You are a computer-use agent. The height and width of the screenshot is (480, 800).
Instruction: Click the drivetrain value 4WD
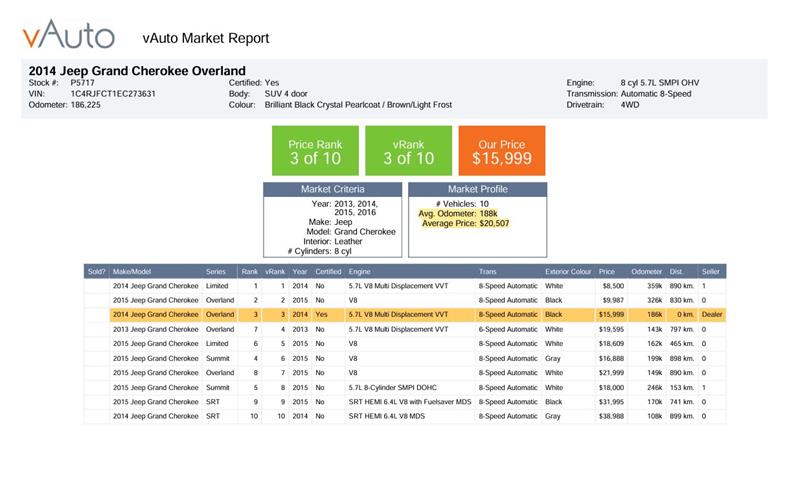pyautogui.click(x=630, y=105)
